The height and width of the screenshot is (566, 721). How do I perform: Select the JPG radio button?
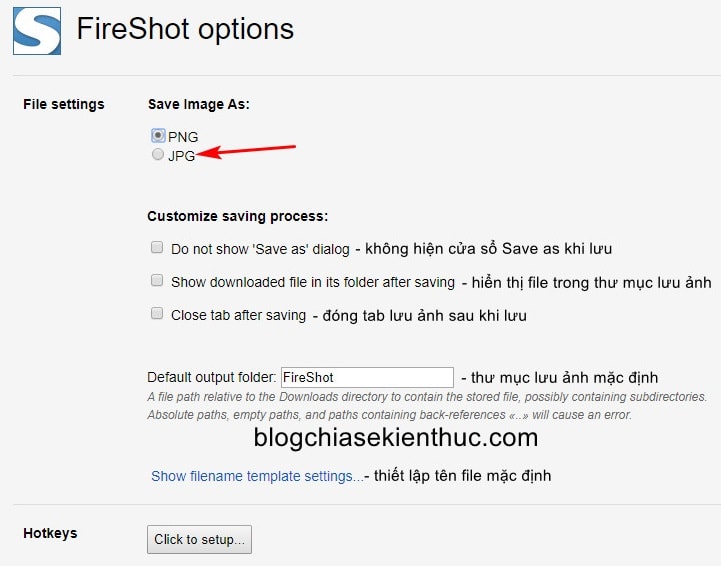pyautogui.click(x=158, y=154)
